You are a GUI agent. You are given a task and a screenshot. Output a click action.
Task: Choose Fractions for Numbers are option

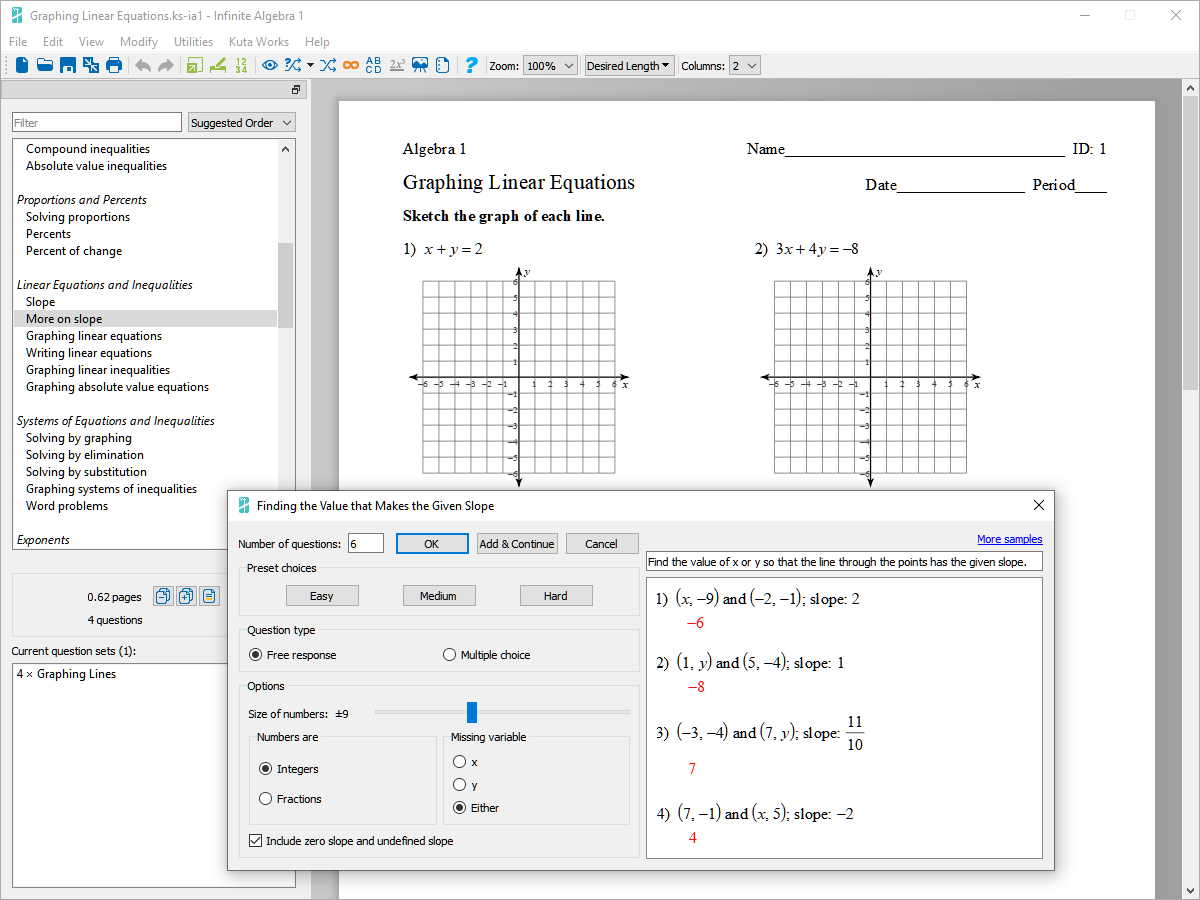(x=268, y=799)
